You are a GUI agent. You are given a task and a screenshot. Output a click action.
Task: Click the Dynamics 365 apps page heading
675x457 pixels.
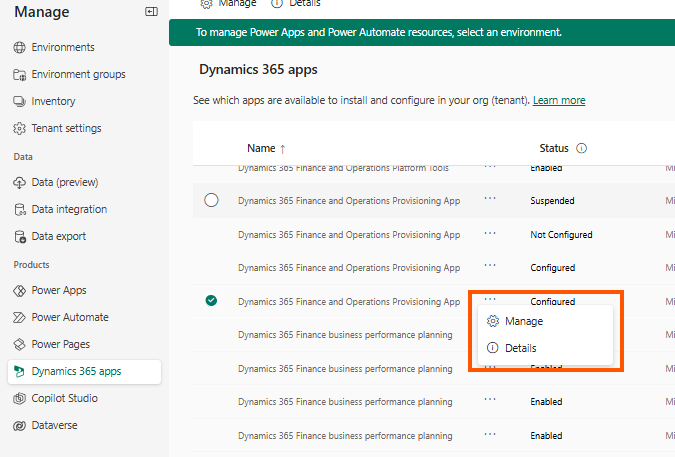point(258,70)
